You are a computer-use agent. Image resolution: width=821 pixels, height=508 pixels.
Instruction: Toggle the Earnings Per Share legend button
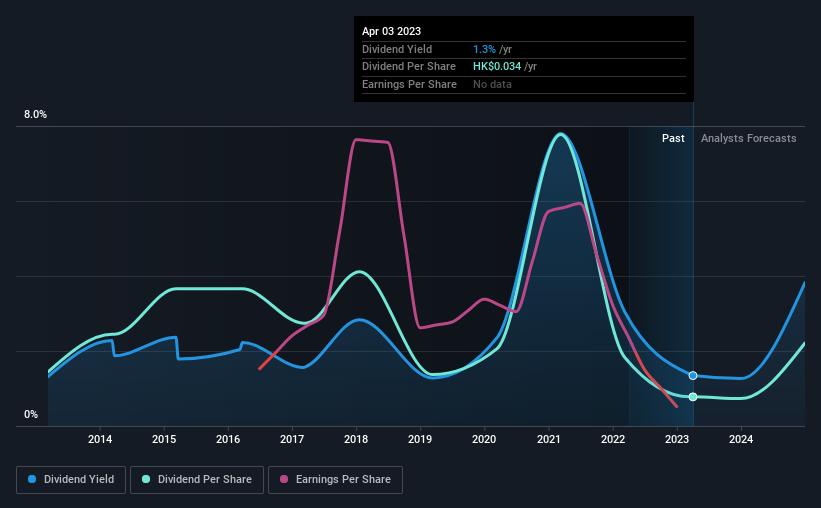[x=335, y=480]
